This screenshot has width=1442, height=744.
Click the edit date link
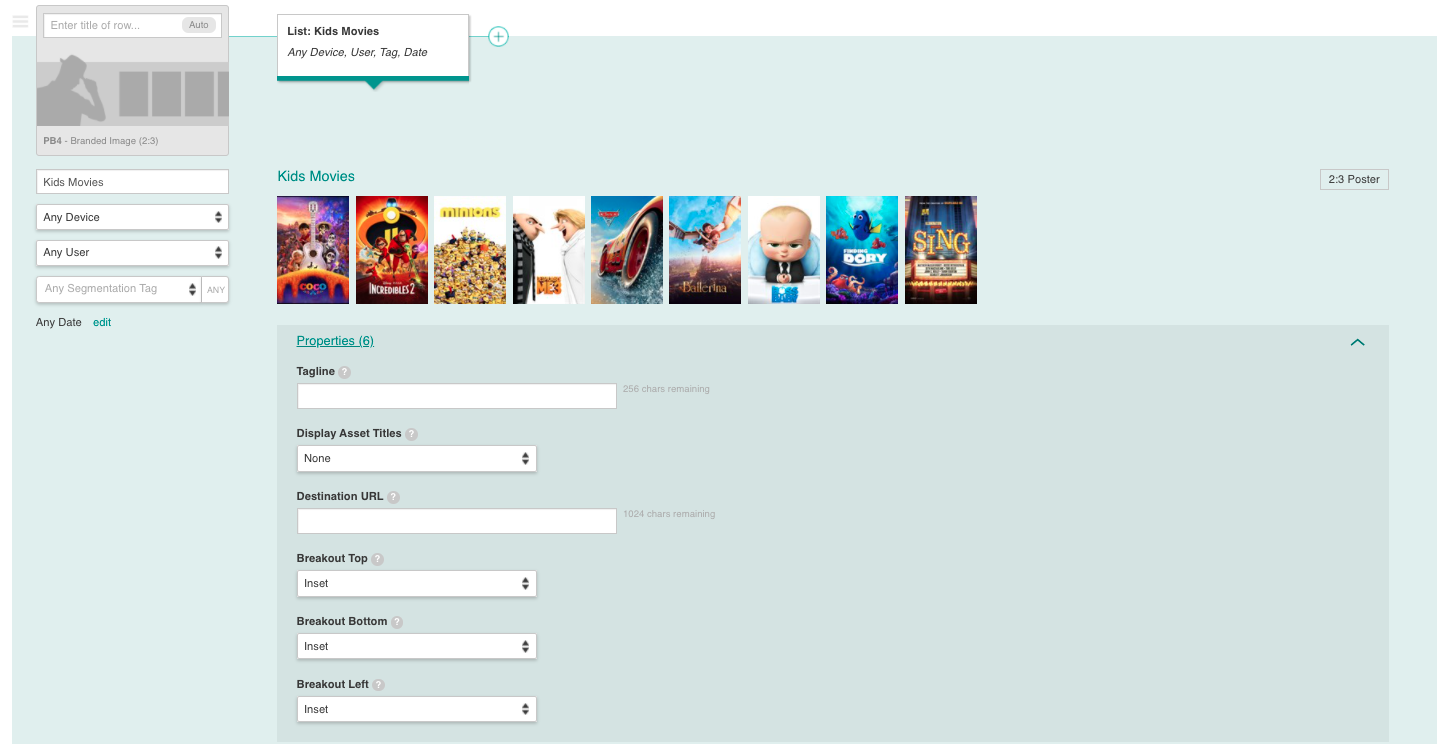102,322
